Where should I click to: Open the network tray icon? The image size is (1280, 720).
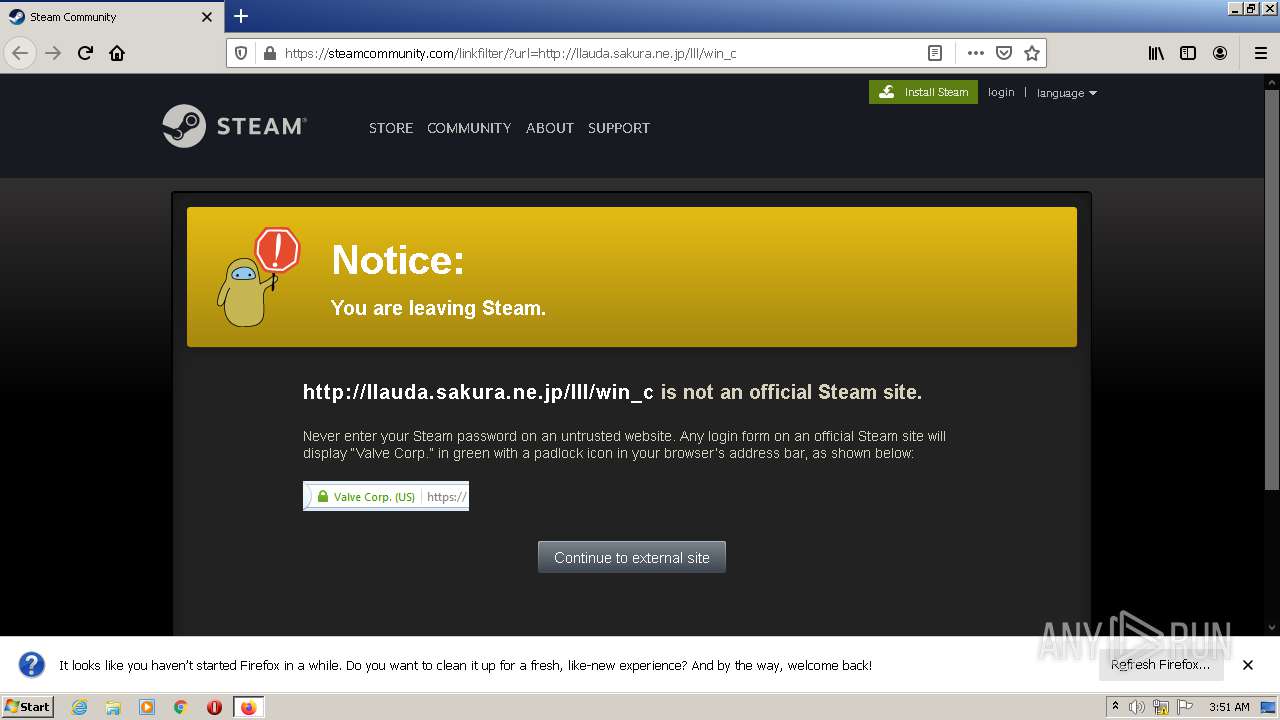(1161, 707)
